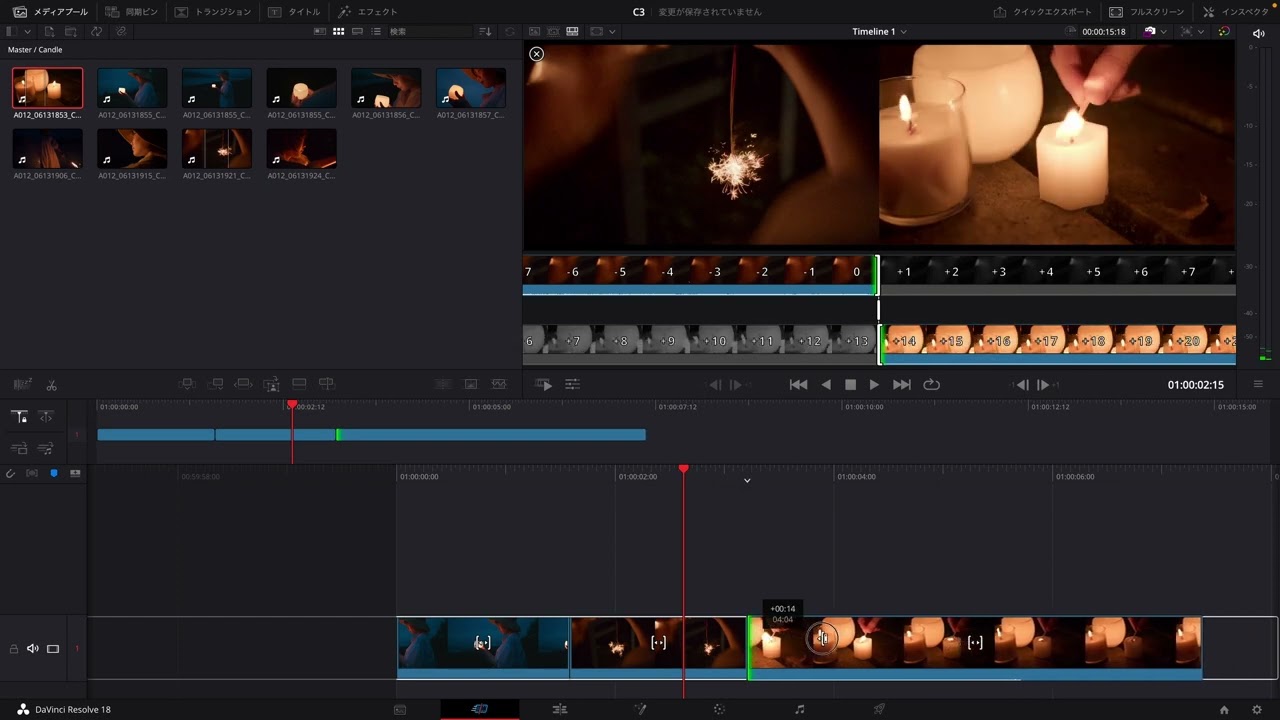Open the Cut page icon in bottom bar

(480, 709)
